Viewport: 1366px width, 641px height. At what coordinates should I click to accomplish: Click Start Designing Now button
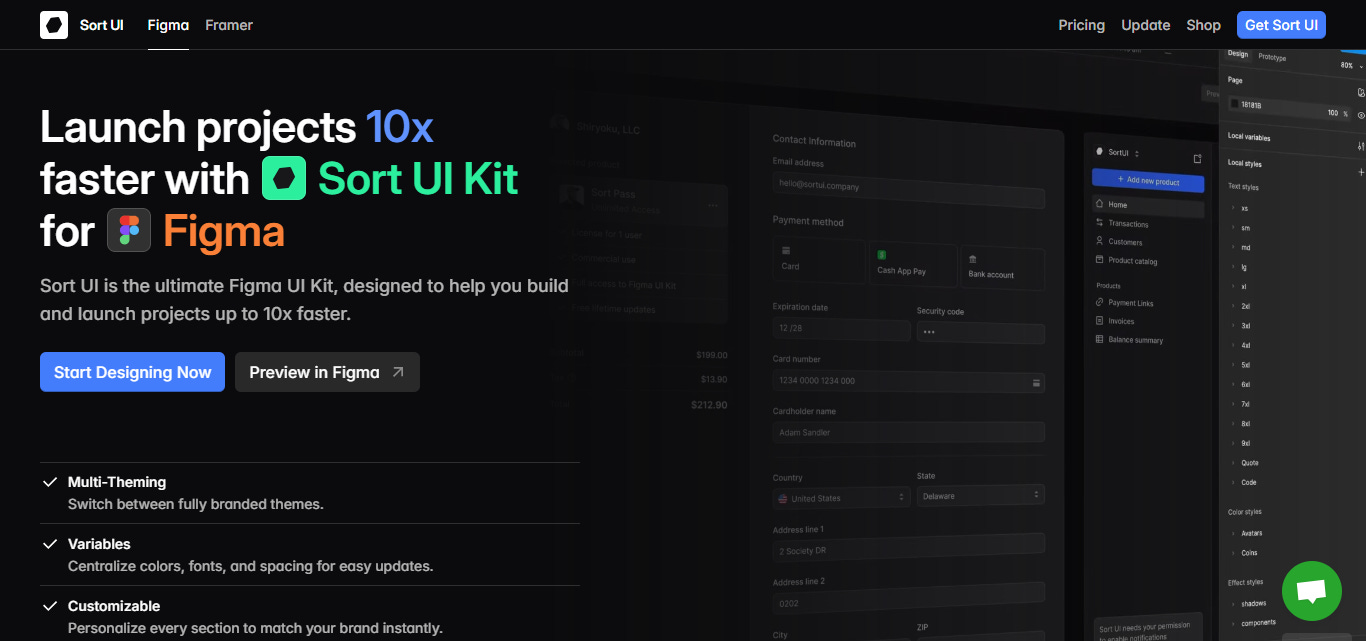click(132, 372)
